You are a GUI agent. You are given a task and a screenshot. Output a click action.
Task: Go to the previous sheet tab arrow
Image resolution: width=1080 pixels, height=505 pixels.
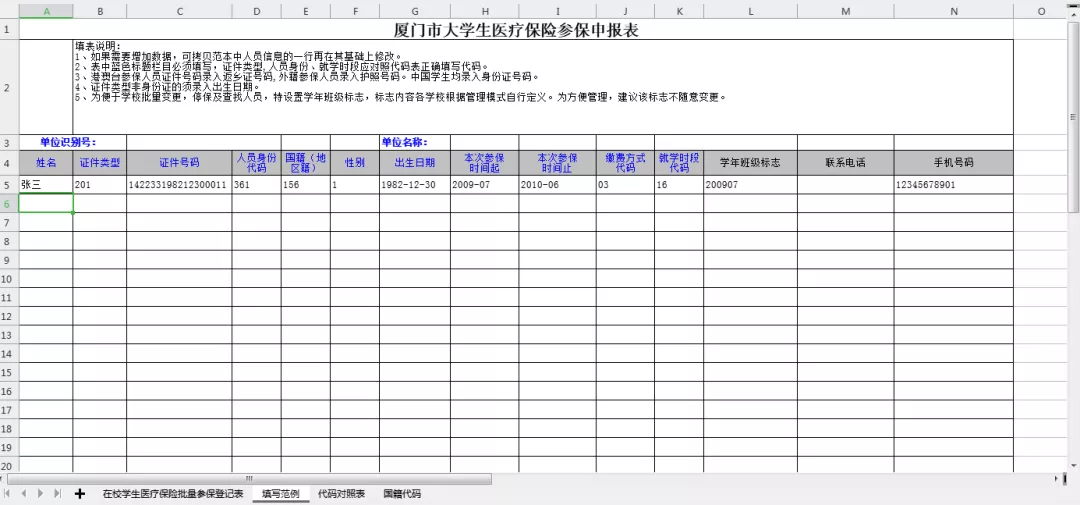(x=24, y=494)
